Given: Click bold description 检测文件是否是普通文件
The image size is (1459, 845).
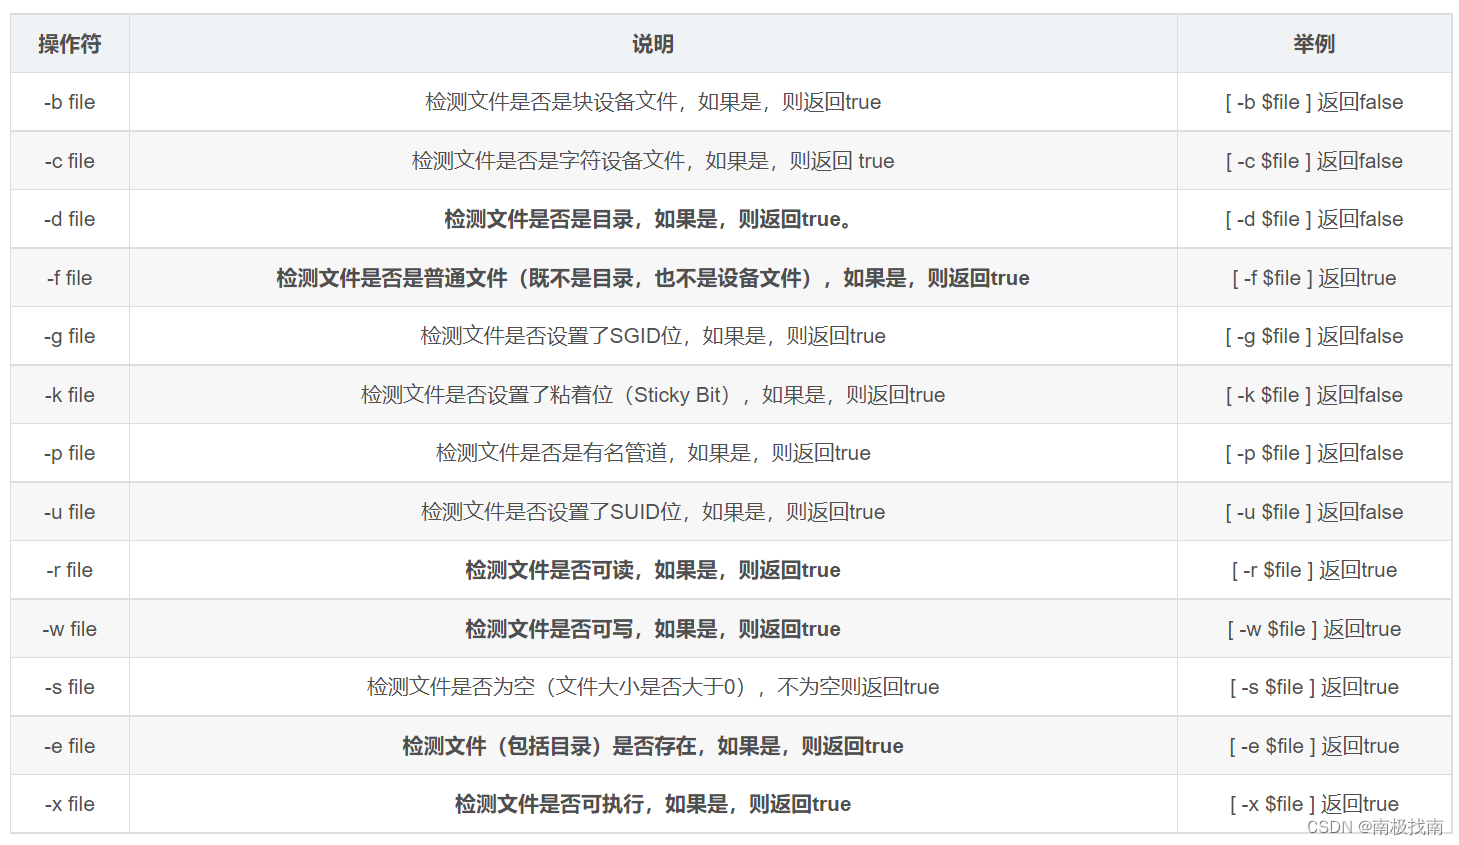Looking at the screenshot, I should pos(653,278).
